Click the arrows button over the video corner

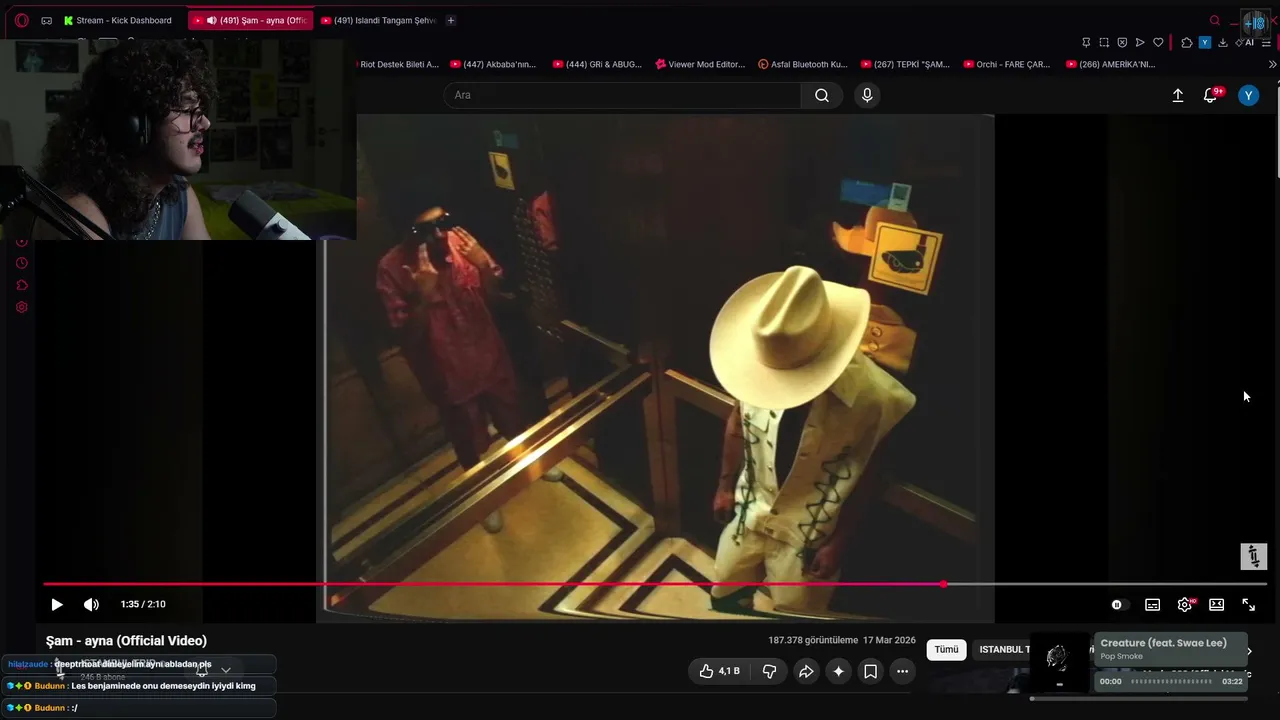1254,557
